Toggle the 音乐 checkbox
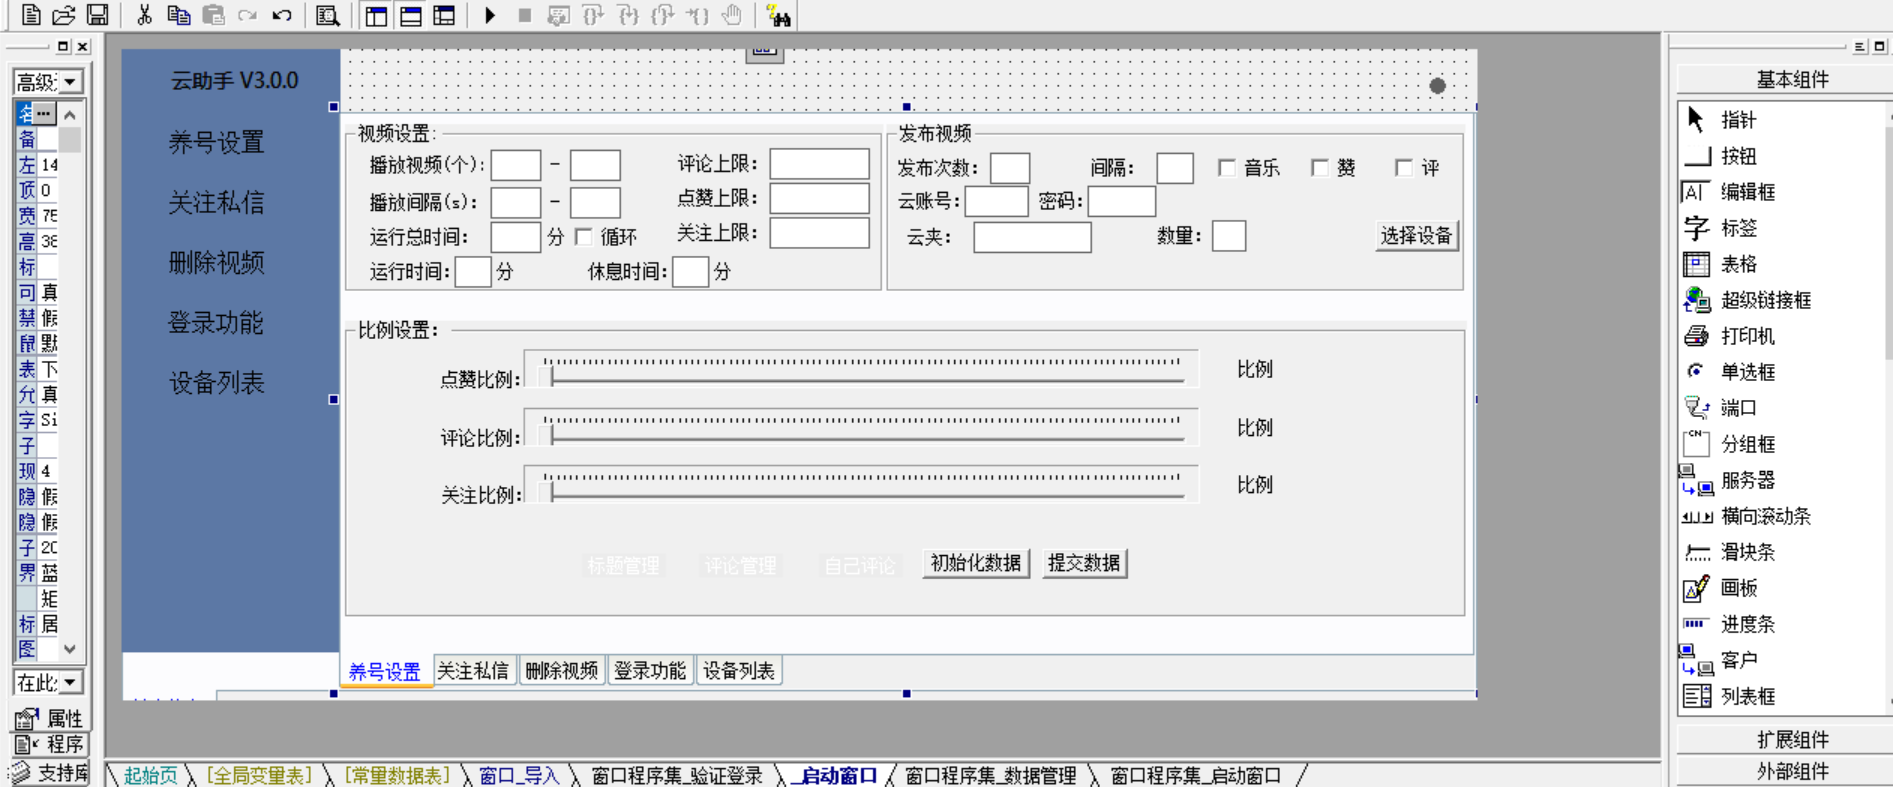 tap(1227, 168)
